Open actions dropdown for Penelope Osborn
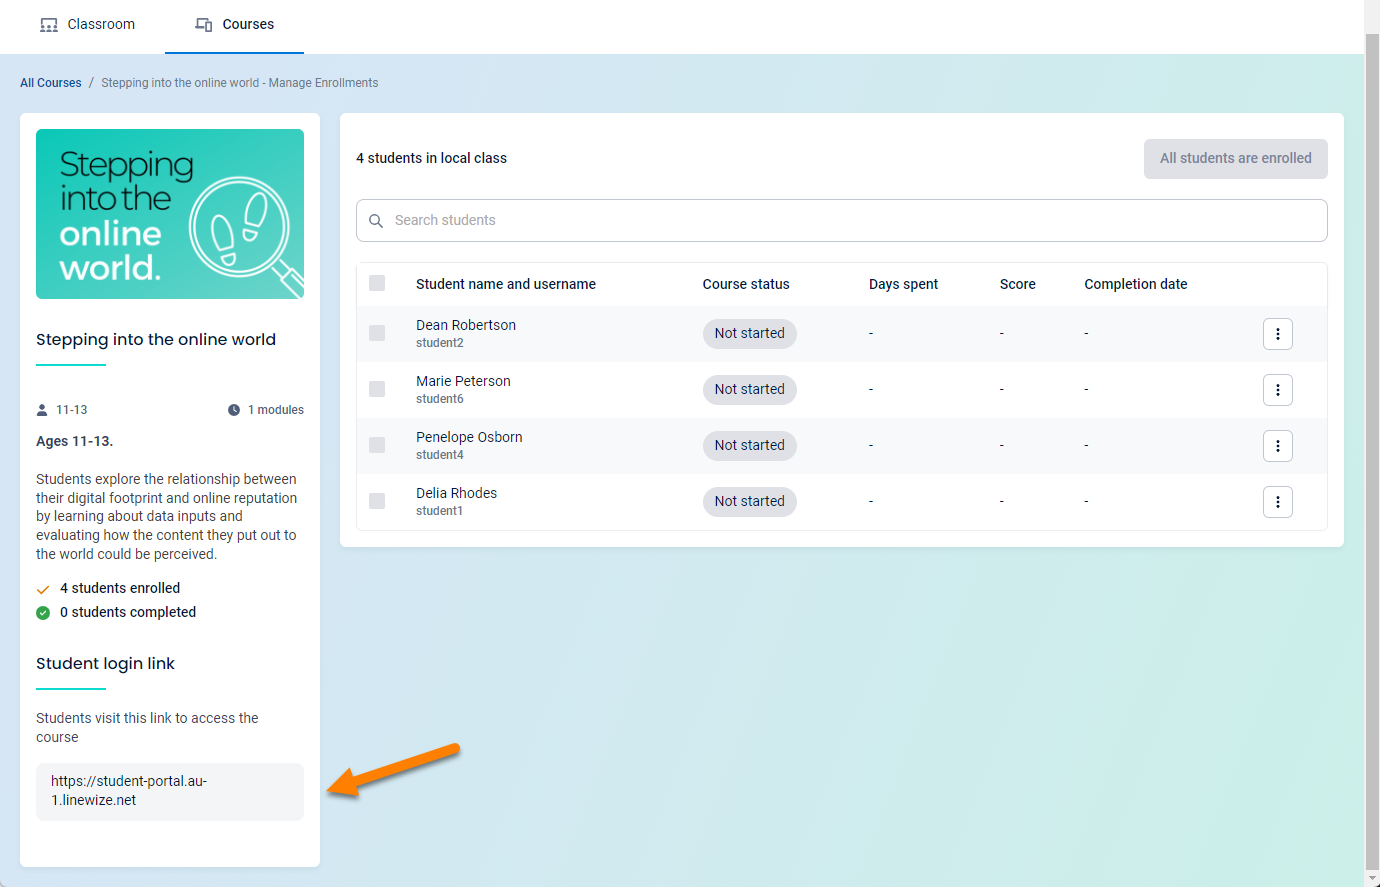Image resolution: width=1380 pixels, height=887 pixels. [1278, 446]
